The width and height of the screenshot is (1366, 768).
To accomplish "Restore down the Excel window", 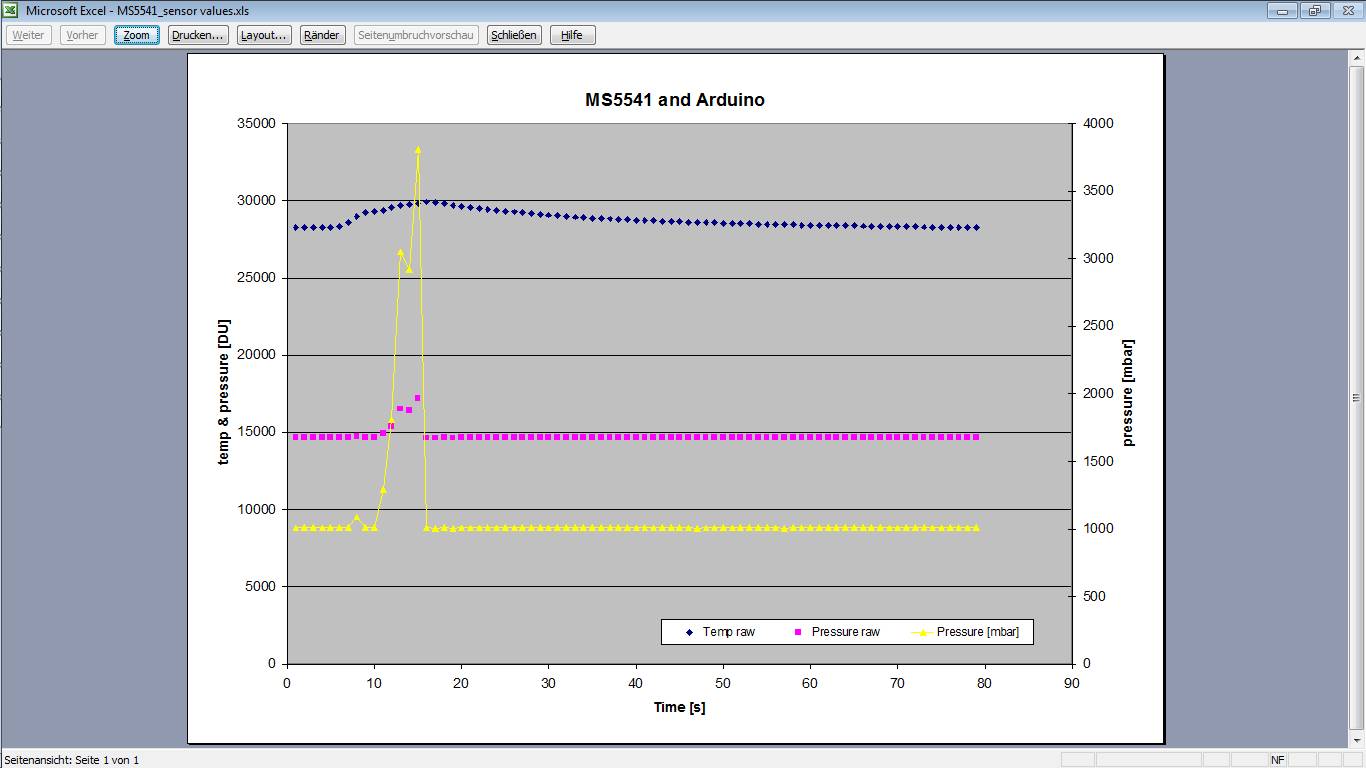I will tap(1314, 10).
